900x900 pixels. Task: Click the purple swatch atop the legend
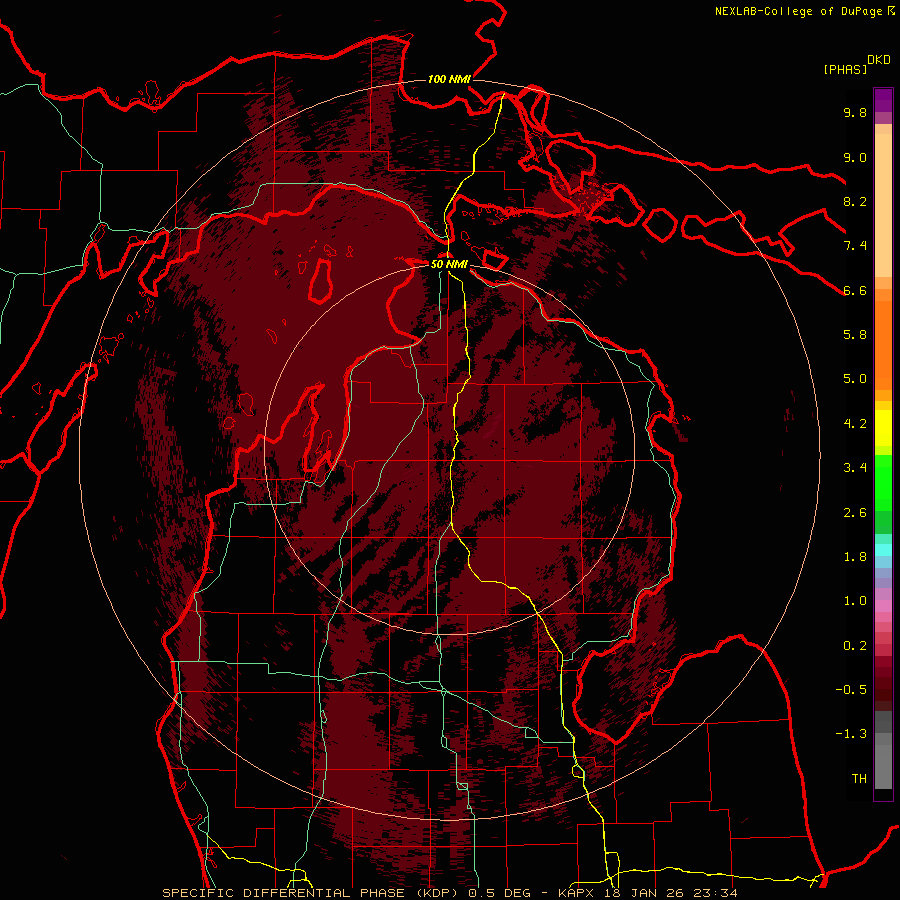883,100
